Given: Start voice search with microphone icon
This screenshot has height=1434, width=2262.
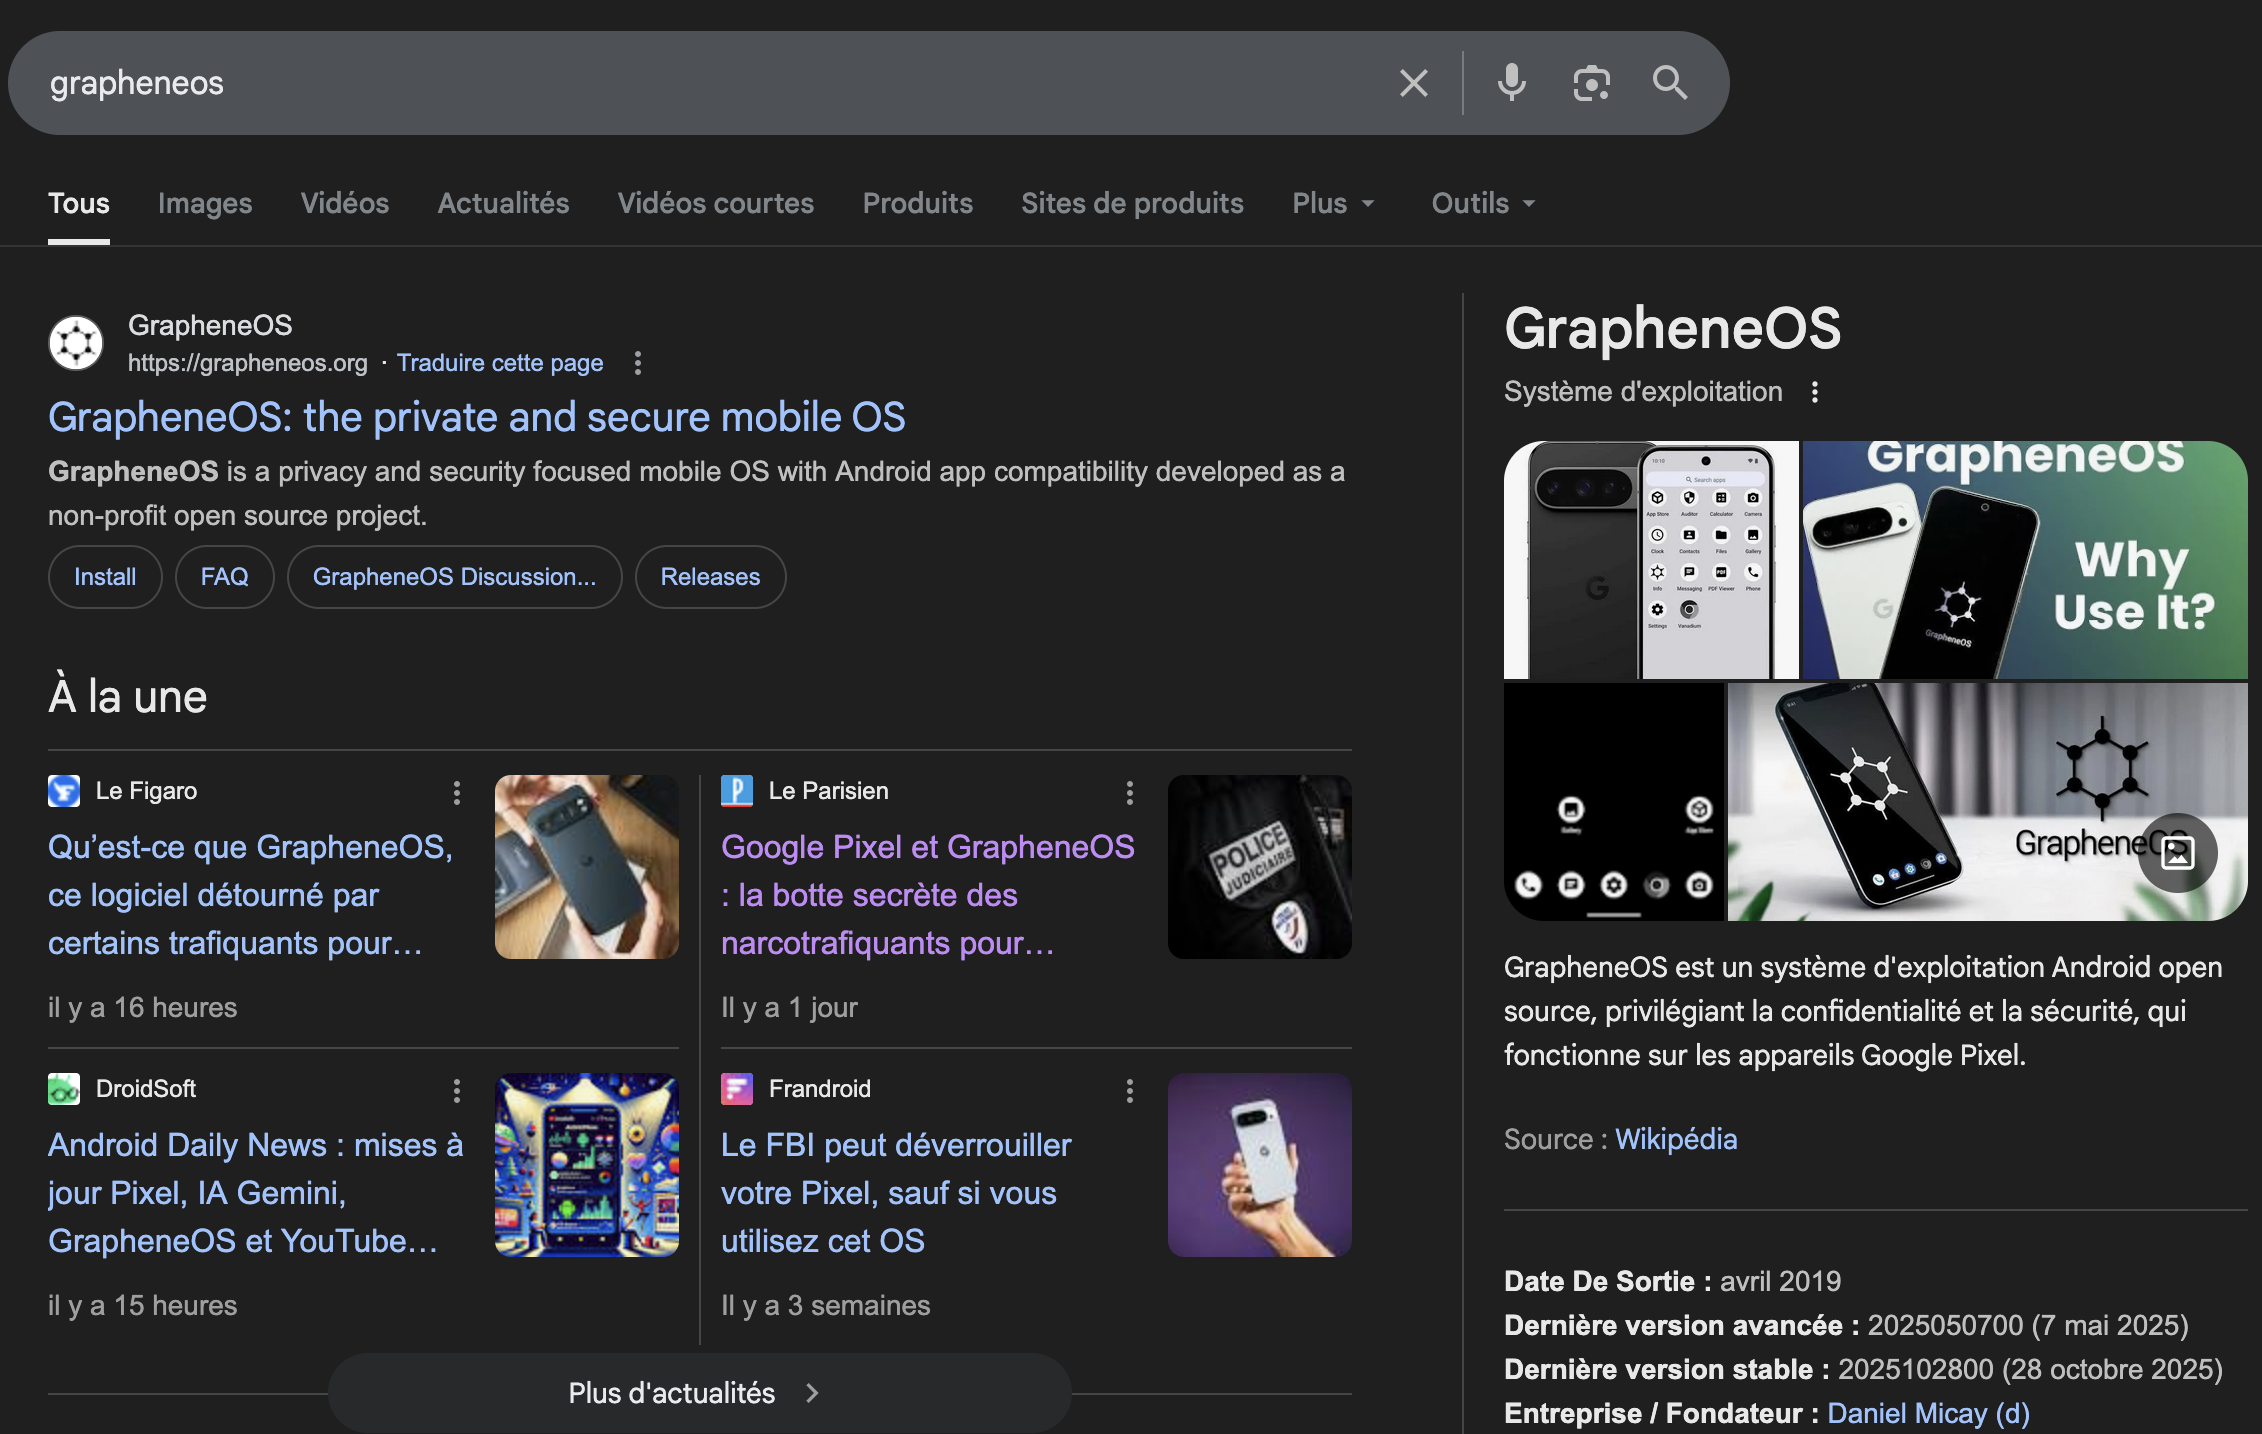Looking at the screenshot, I should [x=1511, y=83].
